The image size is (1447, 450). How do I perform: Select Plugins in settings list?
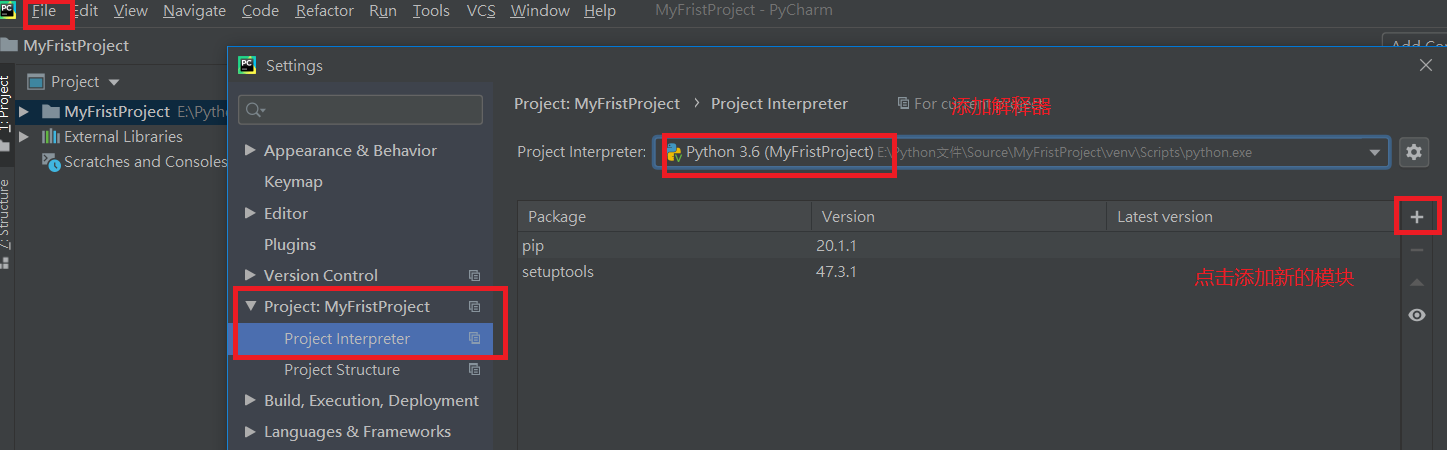[x=290, y=245]
